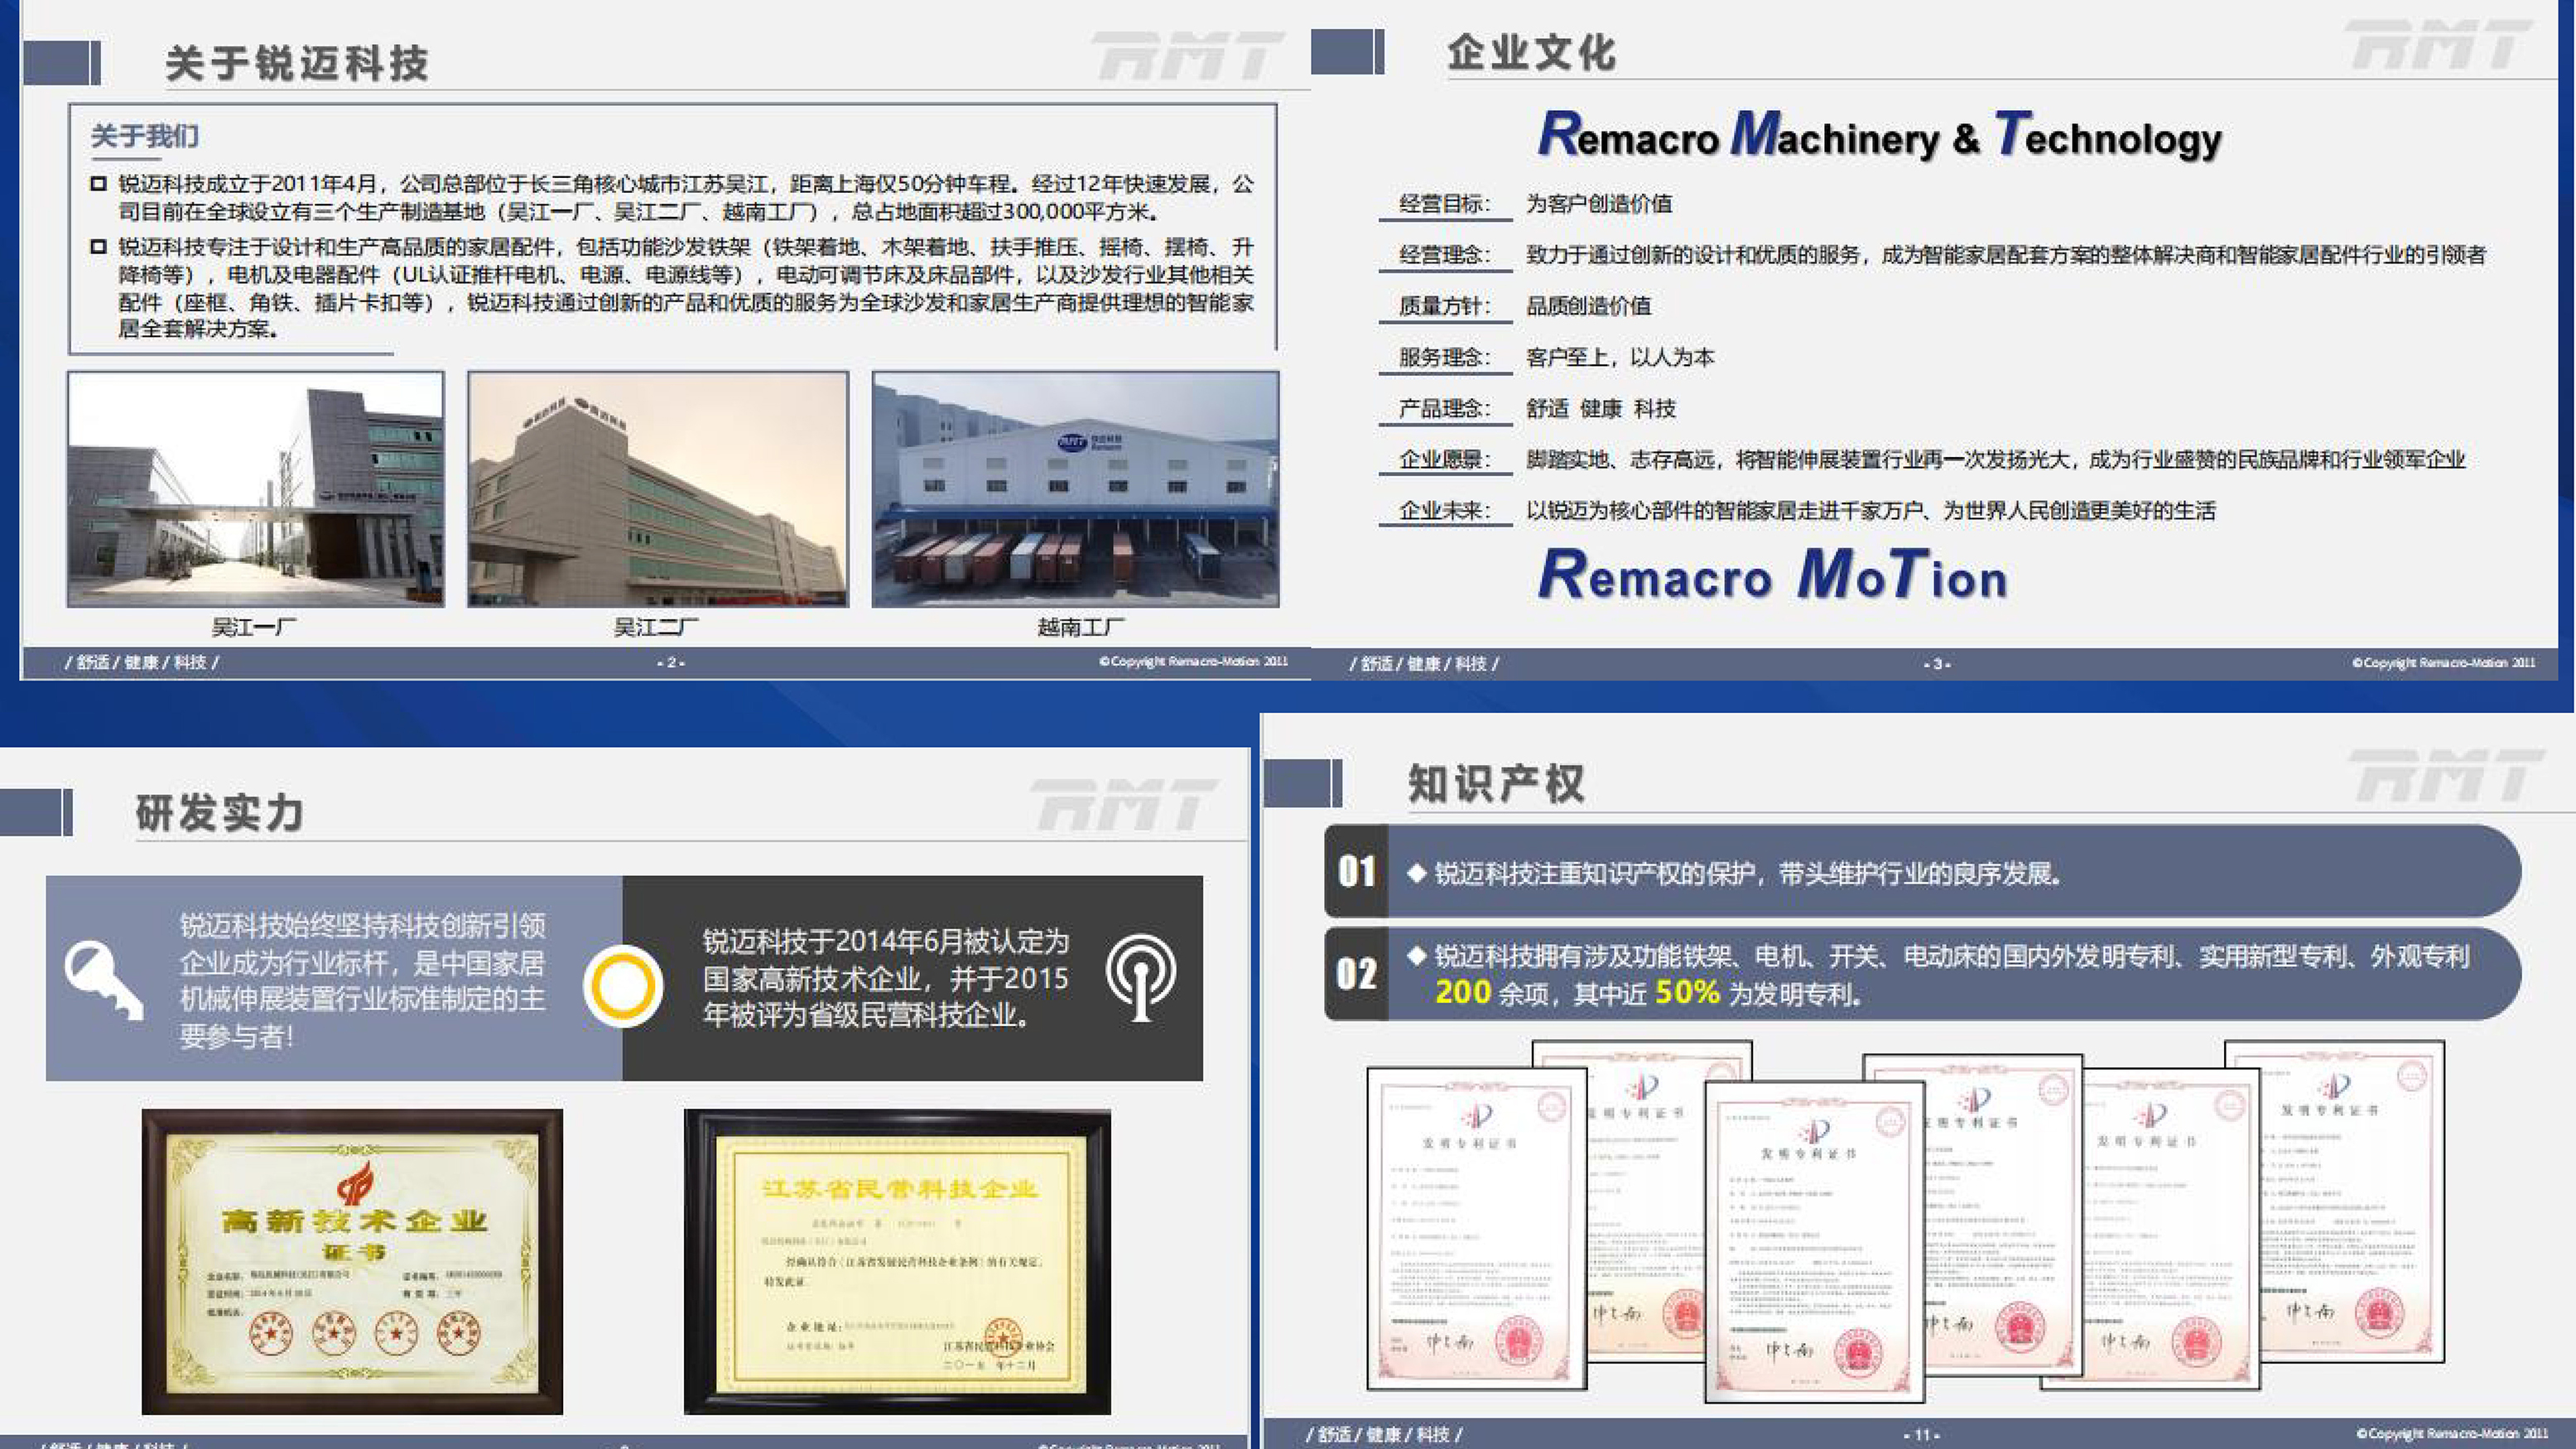Click the antenna signal icon

(x=1141, y=977)
